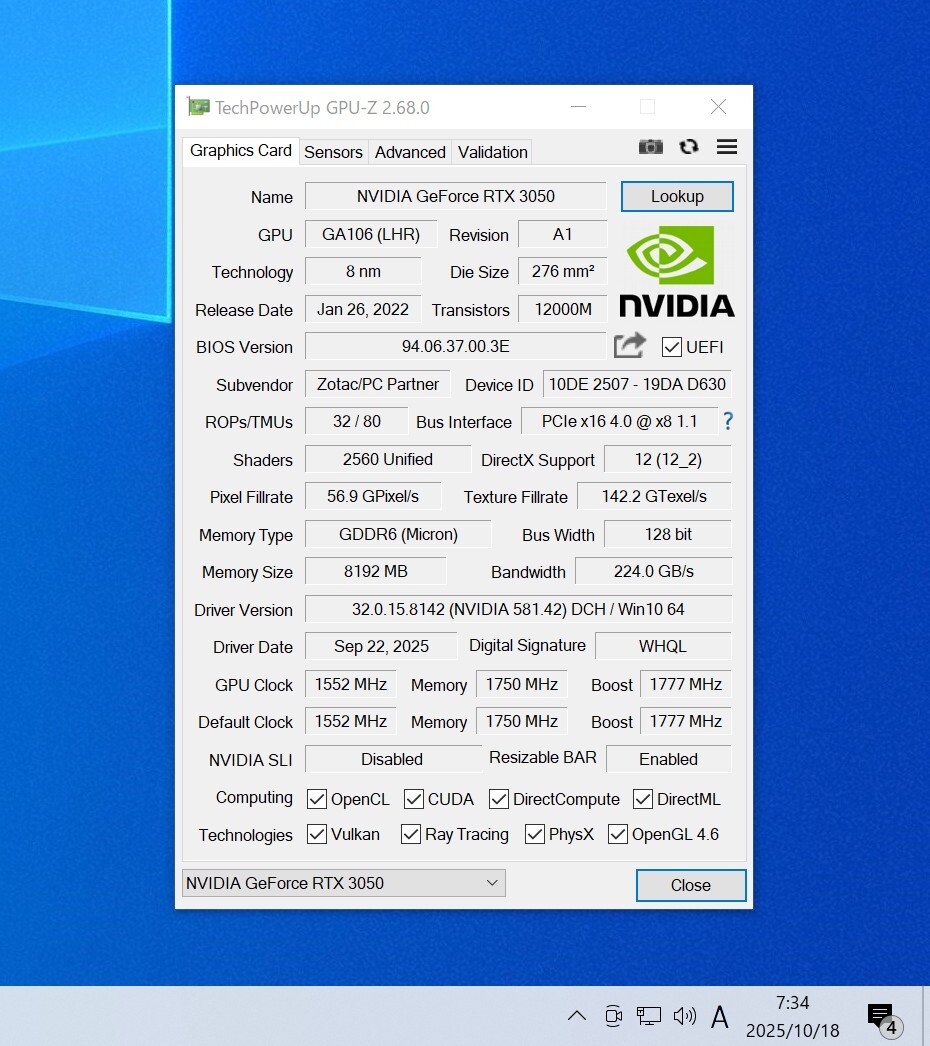Switch to the Sensors tab
This screenshot has width=930, height=1046.
(333, 152)
